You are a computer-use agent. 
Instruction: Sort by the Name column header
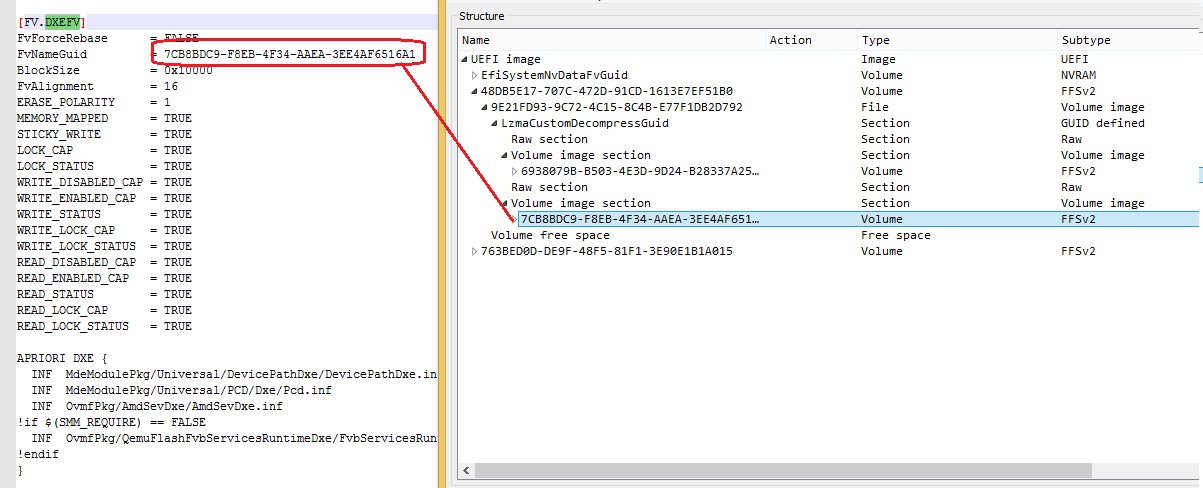click(610, 40)
